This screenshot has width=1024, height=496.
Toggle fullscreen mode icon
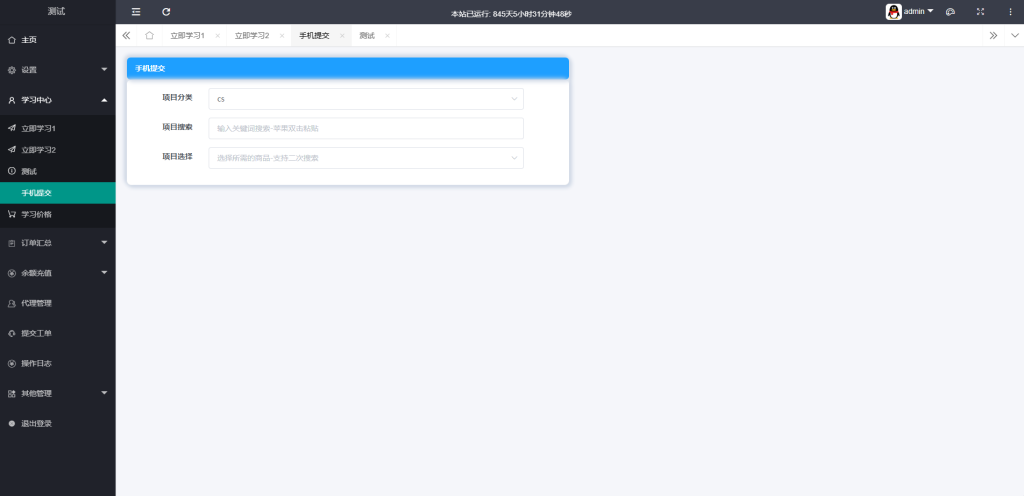(x=980, y=12)
